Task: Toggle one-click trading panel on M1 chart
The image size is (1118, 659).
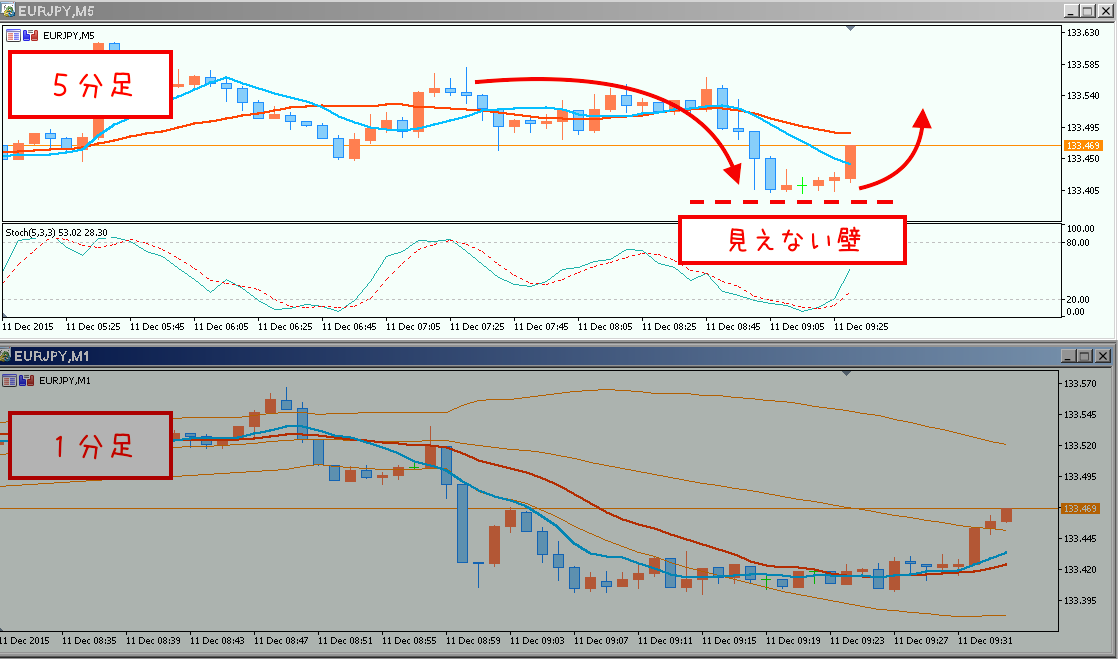Action: click(x=9, y=380)
